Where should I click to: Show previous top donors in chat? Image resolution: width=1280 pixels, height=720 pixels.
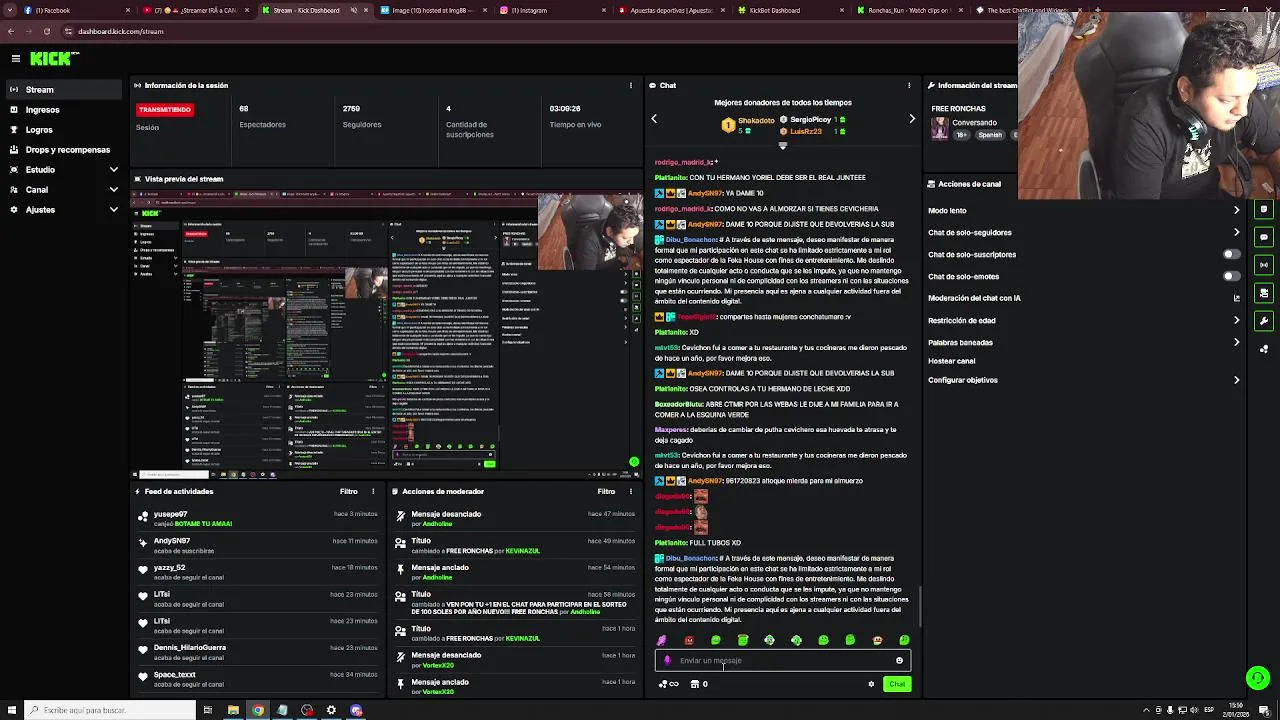[654, 119]
